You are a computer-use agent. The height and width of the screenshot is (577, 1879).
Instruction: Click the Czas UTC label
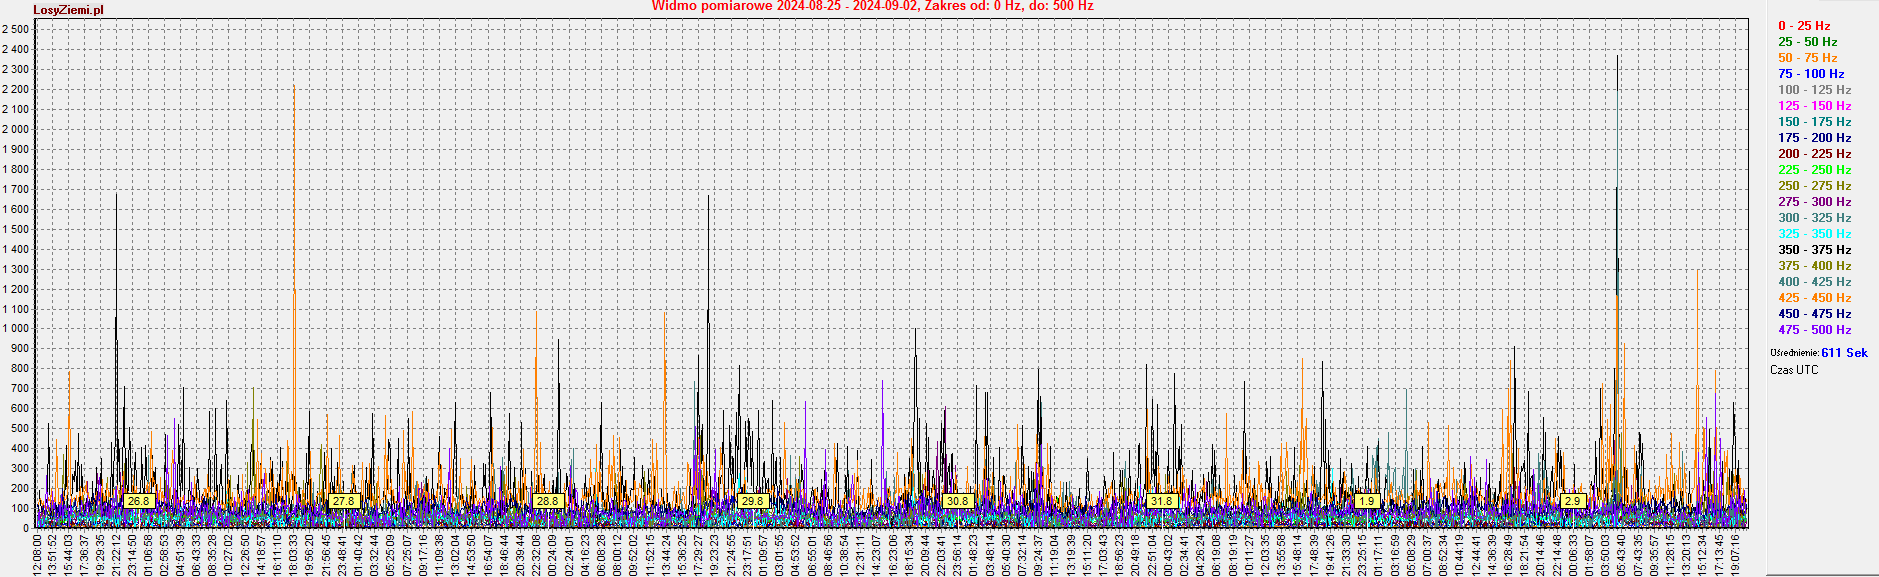point(1794,370)
